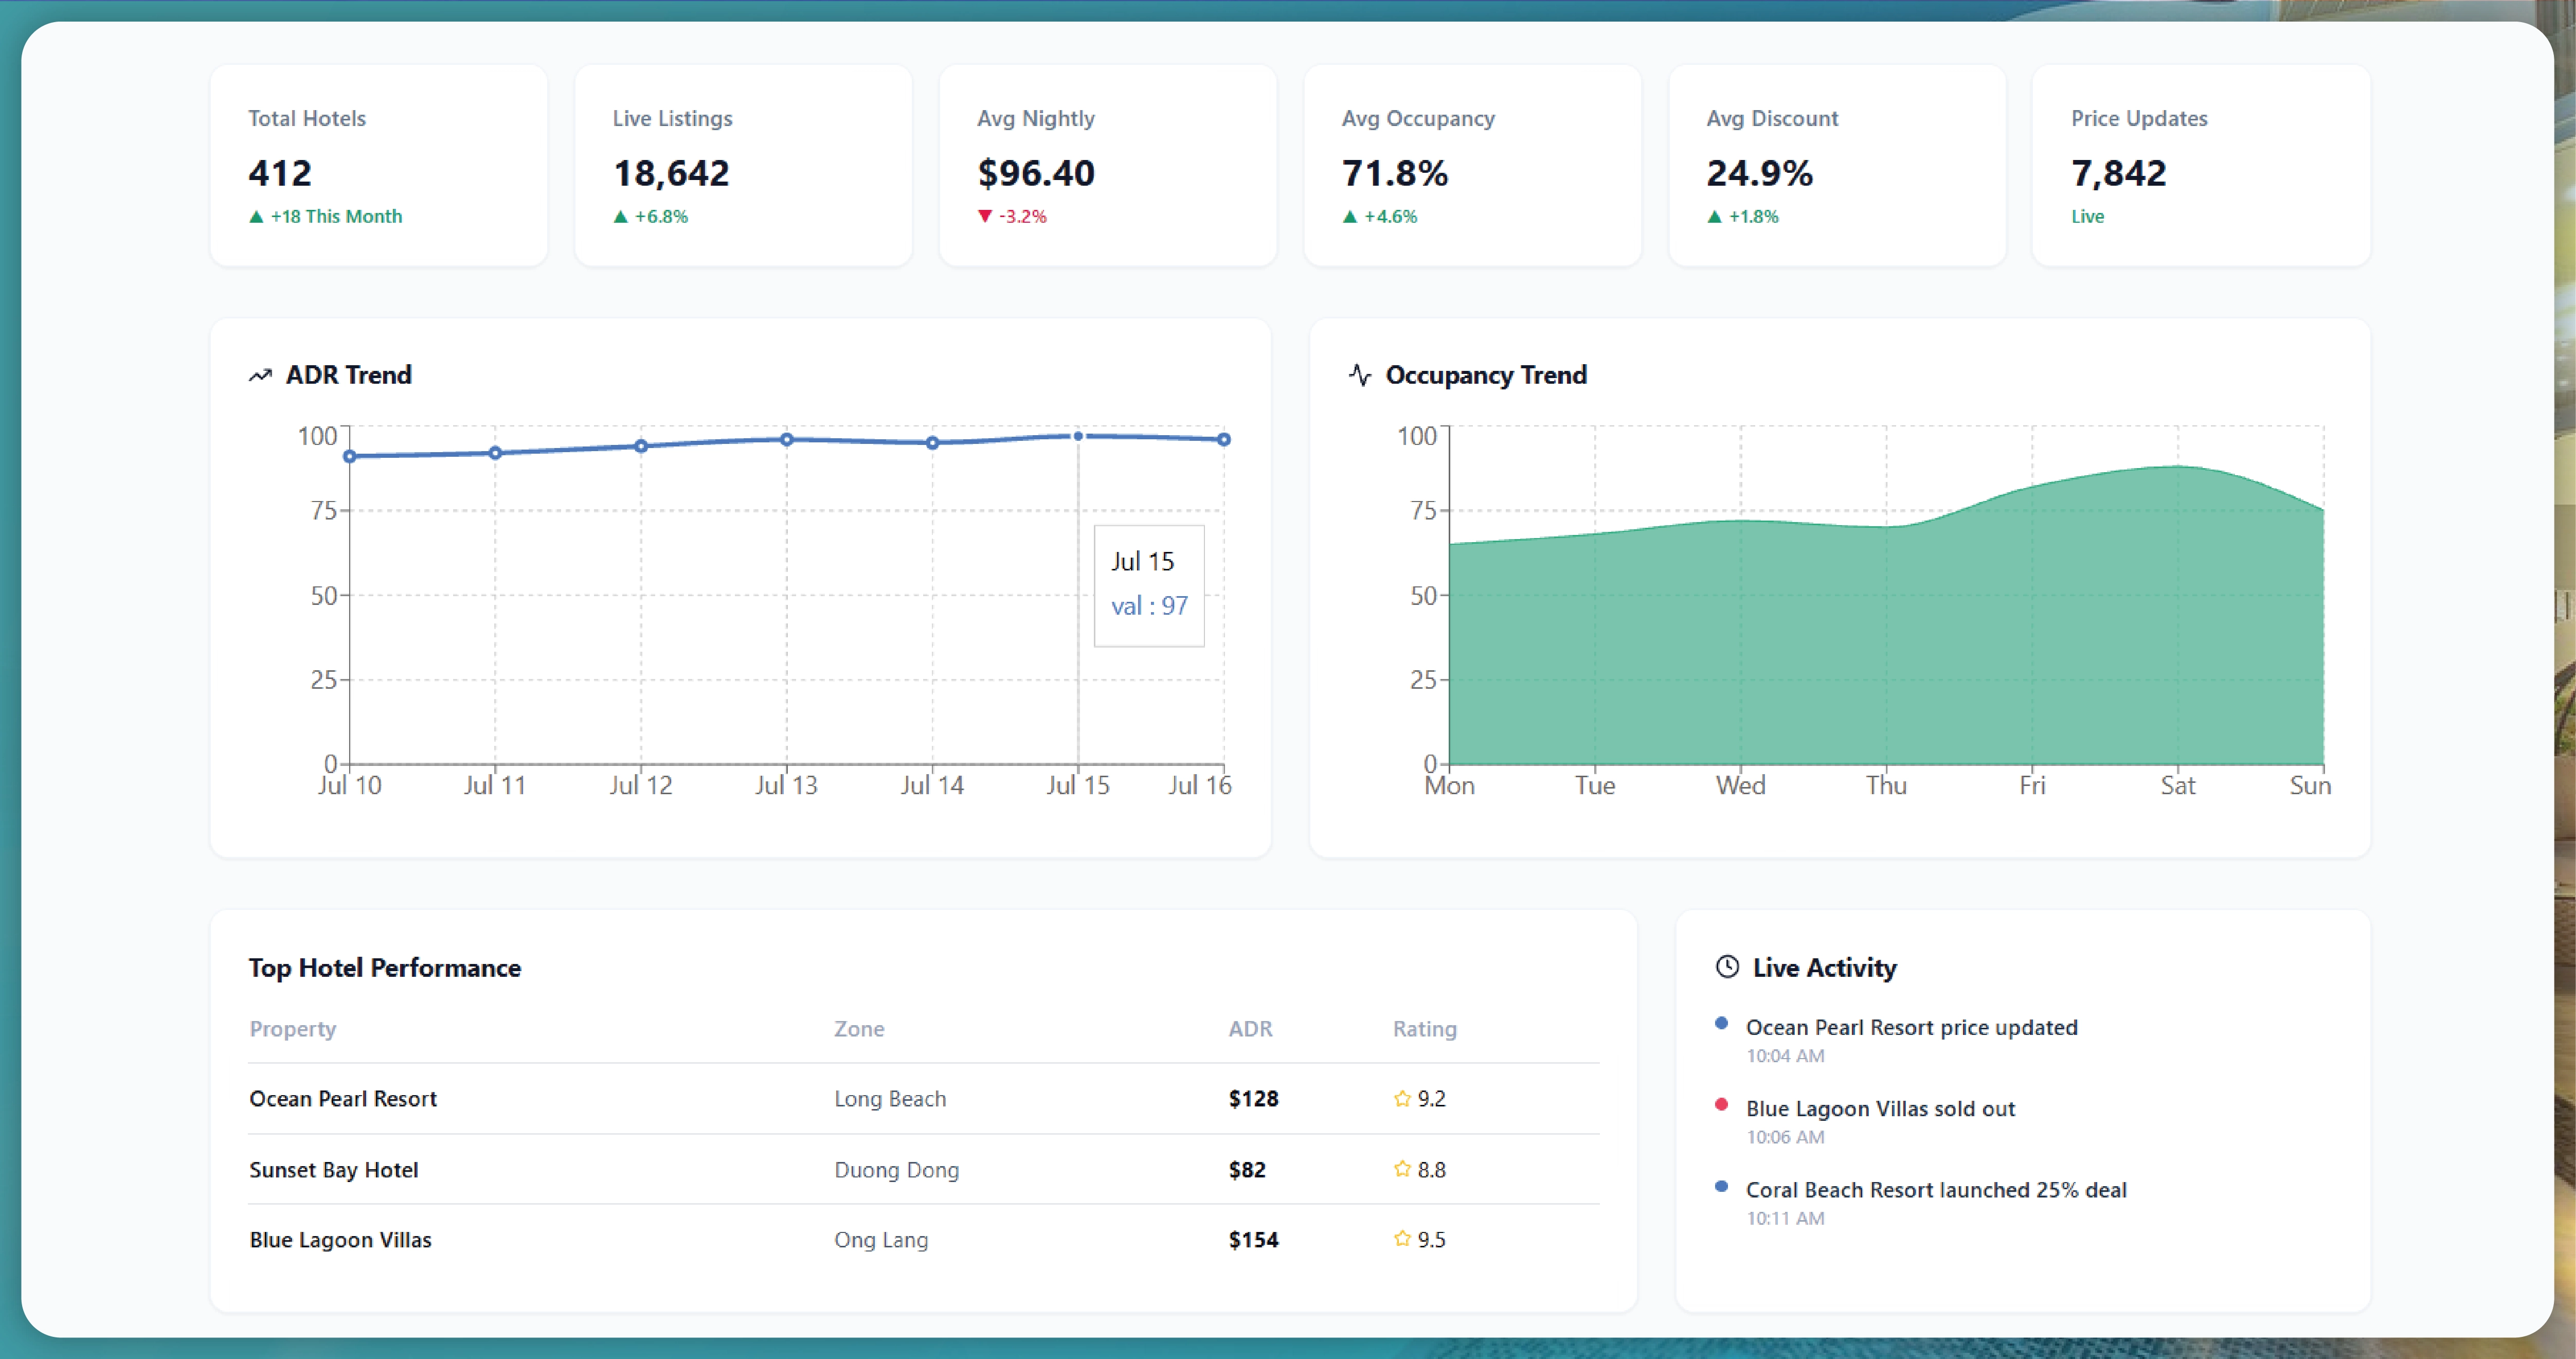Select the Jul 14 point on ADR chart
Screen dimensions: 2576x1359
932,443
